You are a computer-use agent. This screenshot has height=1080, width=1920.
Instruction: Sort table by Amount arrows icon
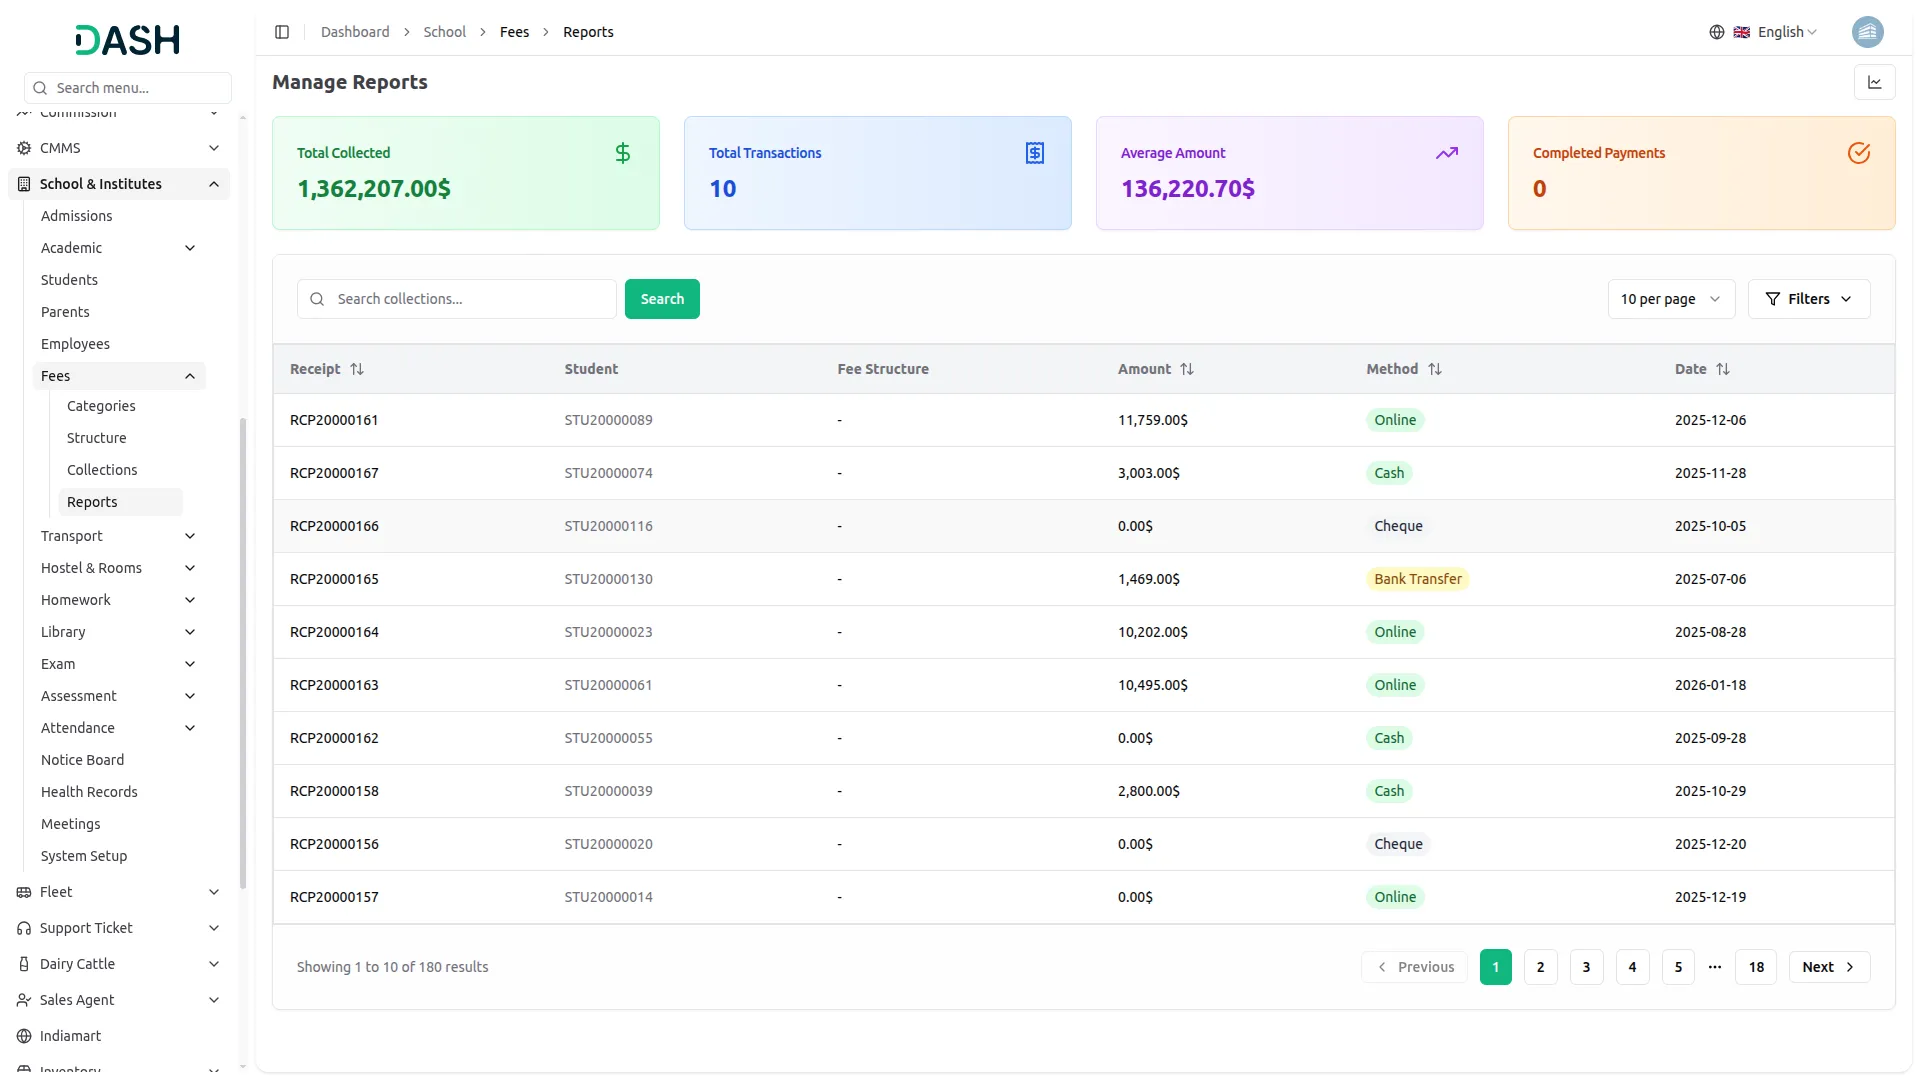(x=1187, y=369)
